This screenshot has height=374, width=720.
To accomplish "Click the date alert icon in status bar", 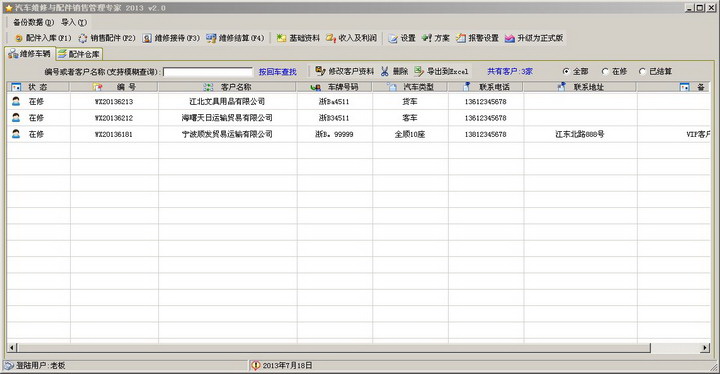I will [x=255, y=365].
